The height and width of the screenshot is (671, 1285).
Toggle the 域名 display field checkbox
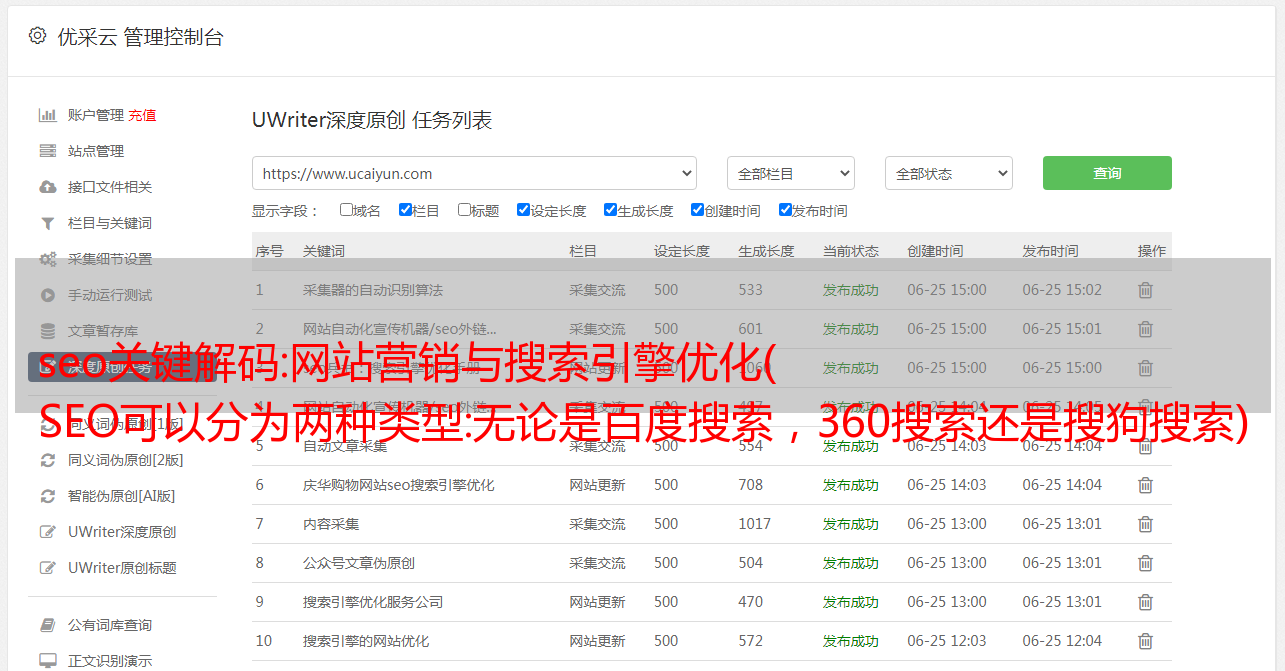pos(346,210)
